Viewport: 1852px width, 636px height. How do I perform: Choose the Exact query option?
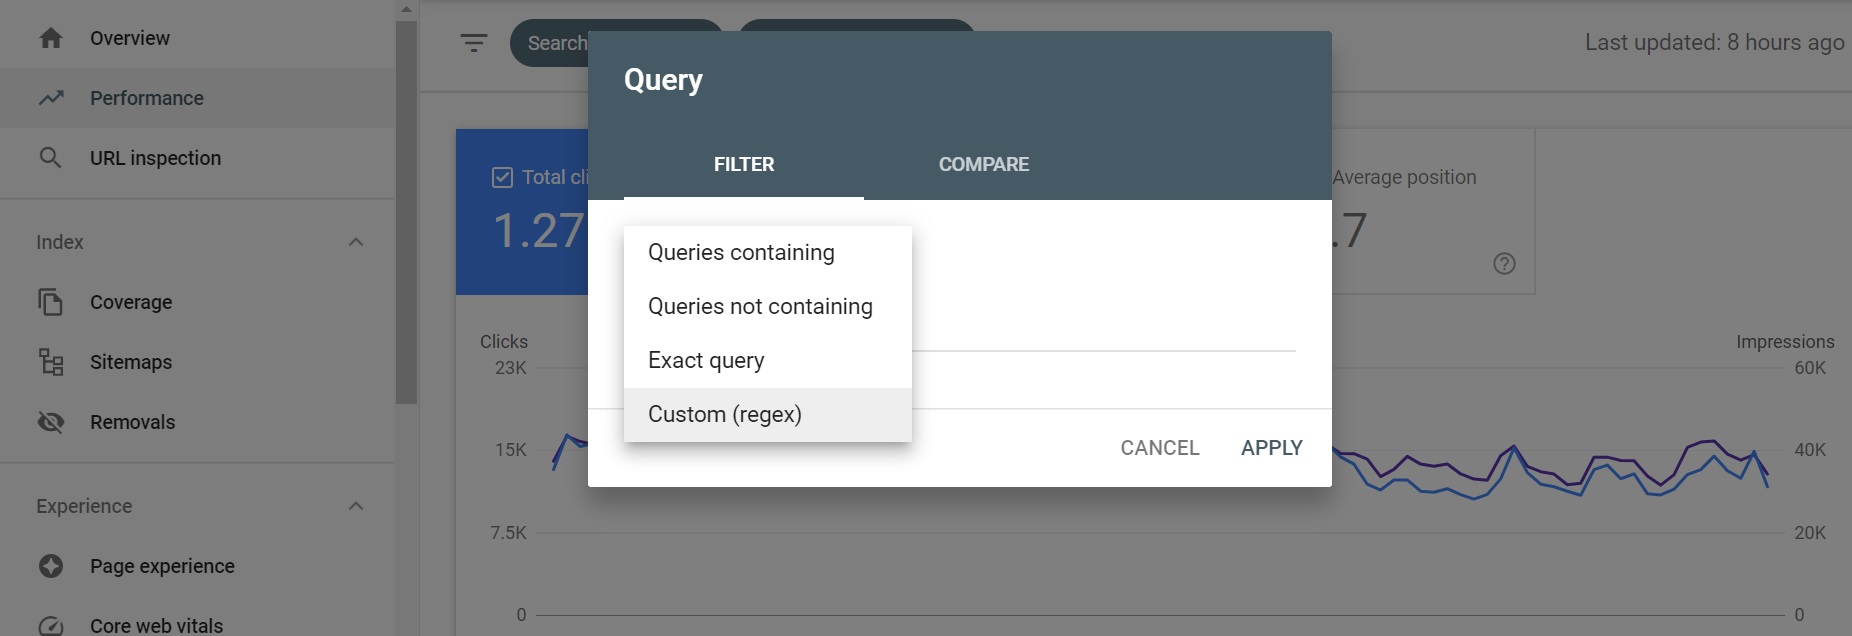tap(768, 361)
